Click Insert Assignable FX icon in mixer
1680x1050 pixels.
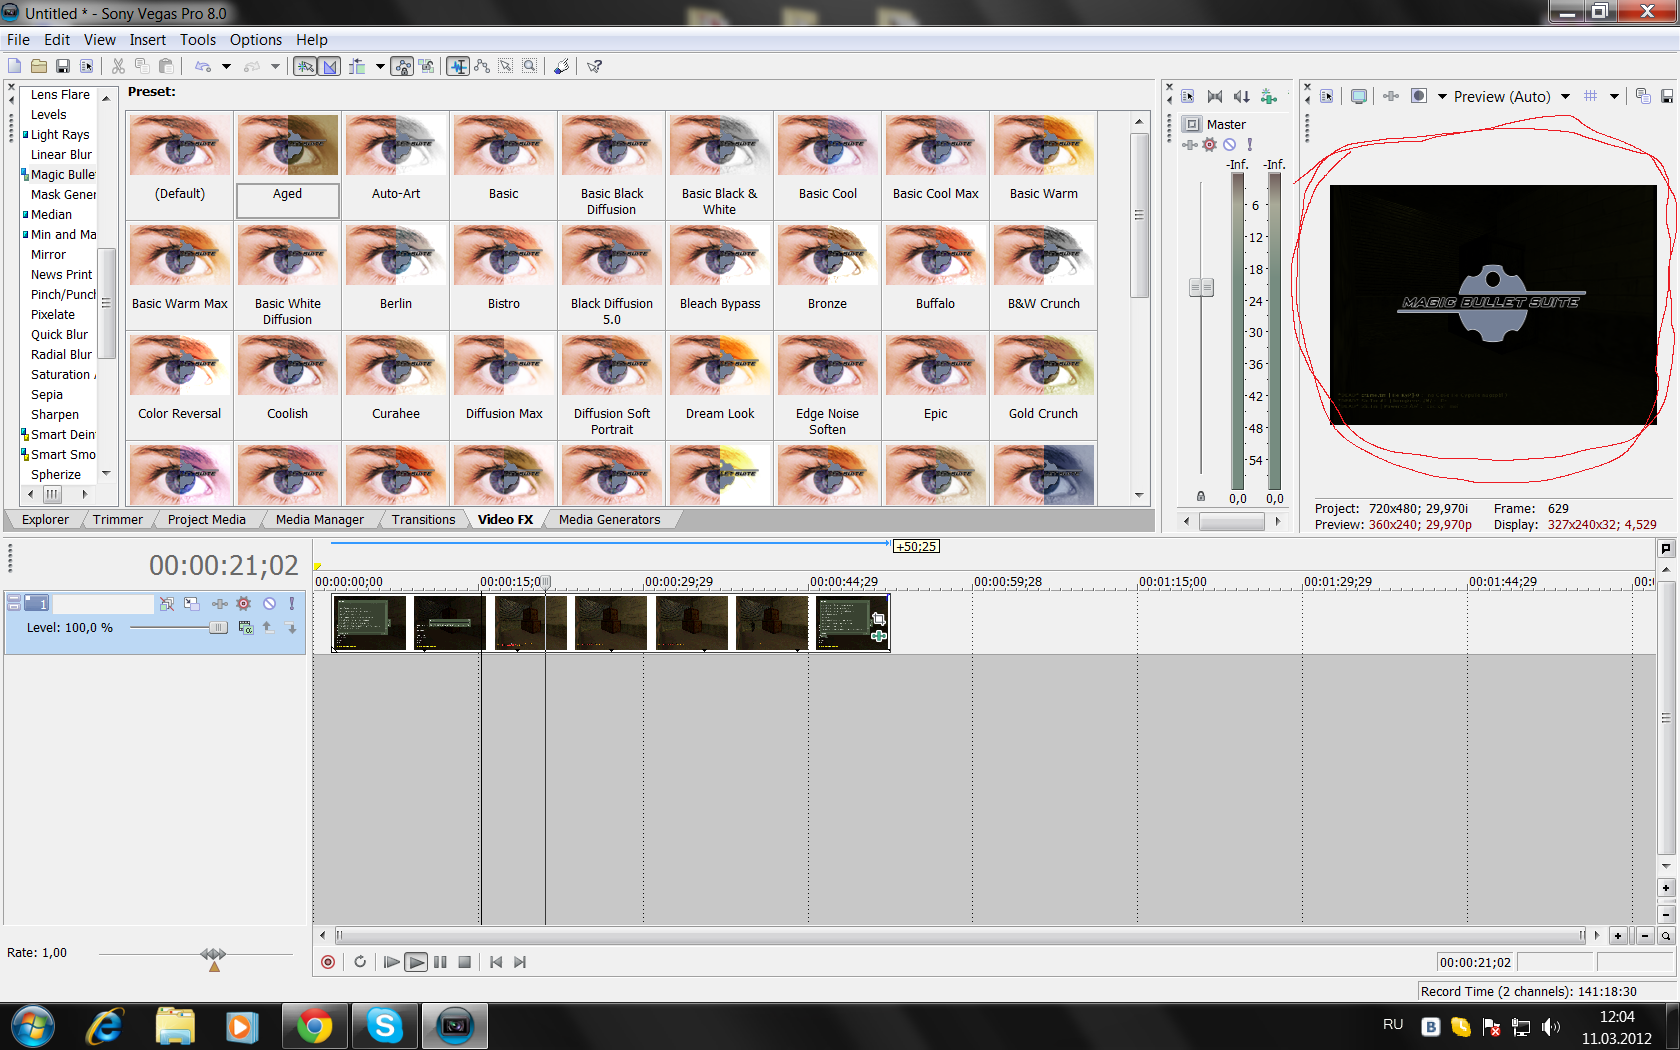pos(1269,97)
